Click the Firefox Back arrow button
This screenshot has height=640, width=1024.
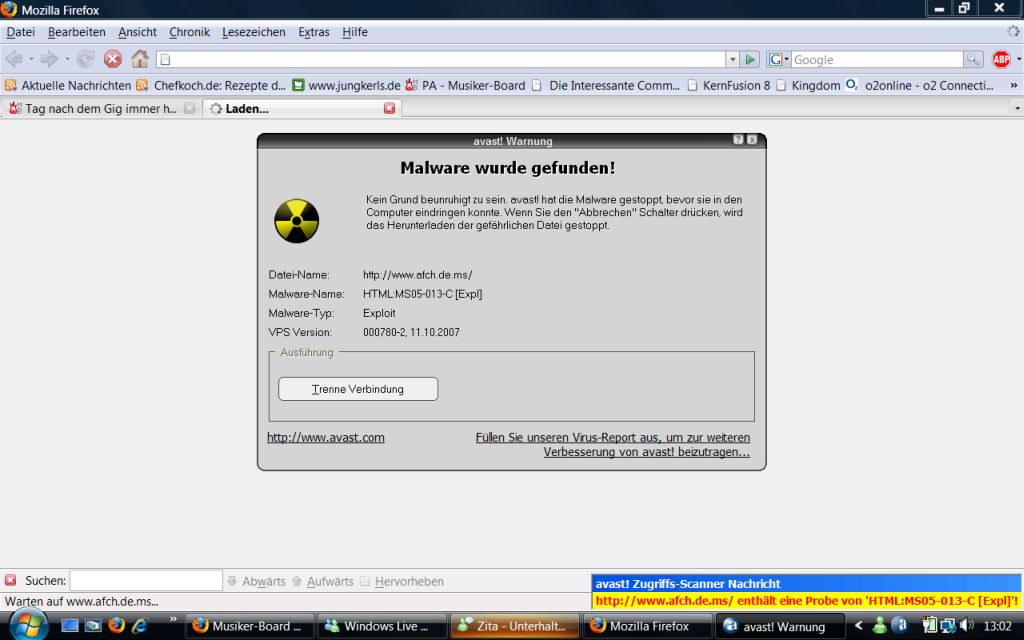click(13, 59)
